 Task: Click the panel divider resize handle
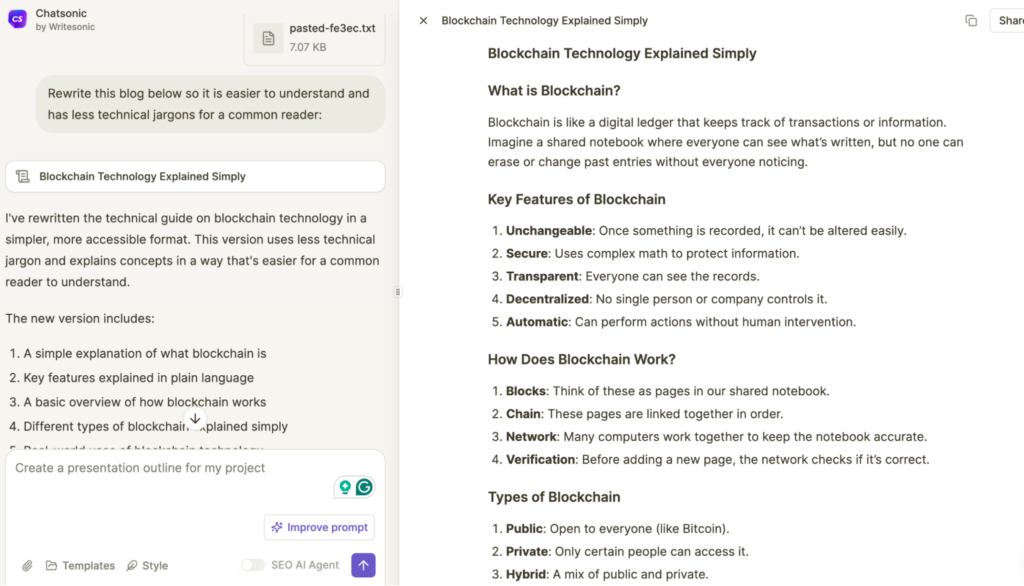click(398, 292)
